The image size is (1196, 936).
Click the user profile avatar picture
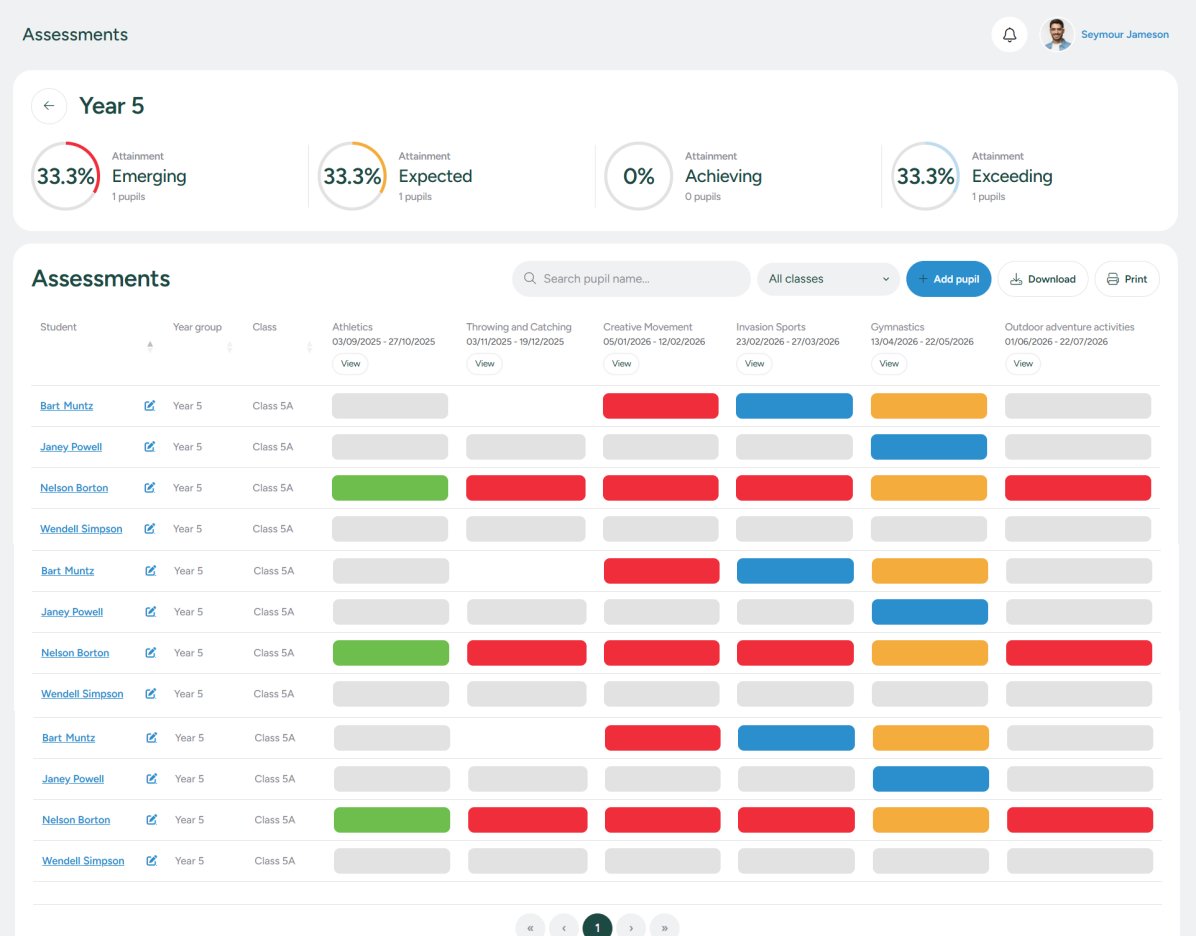[1056, 35]
